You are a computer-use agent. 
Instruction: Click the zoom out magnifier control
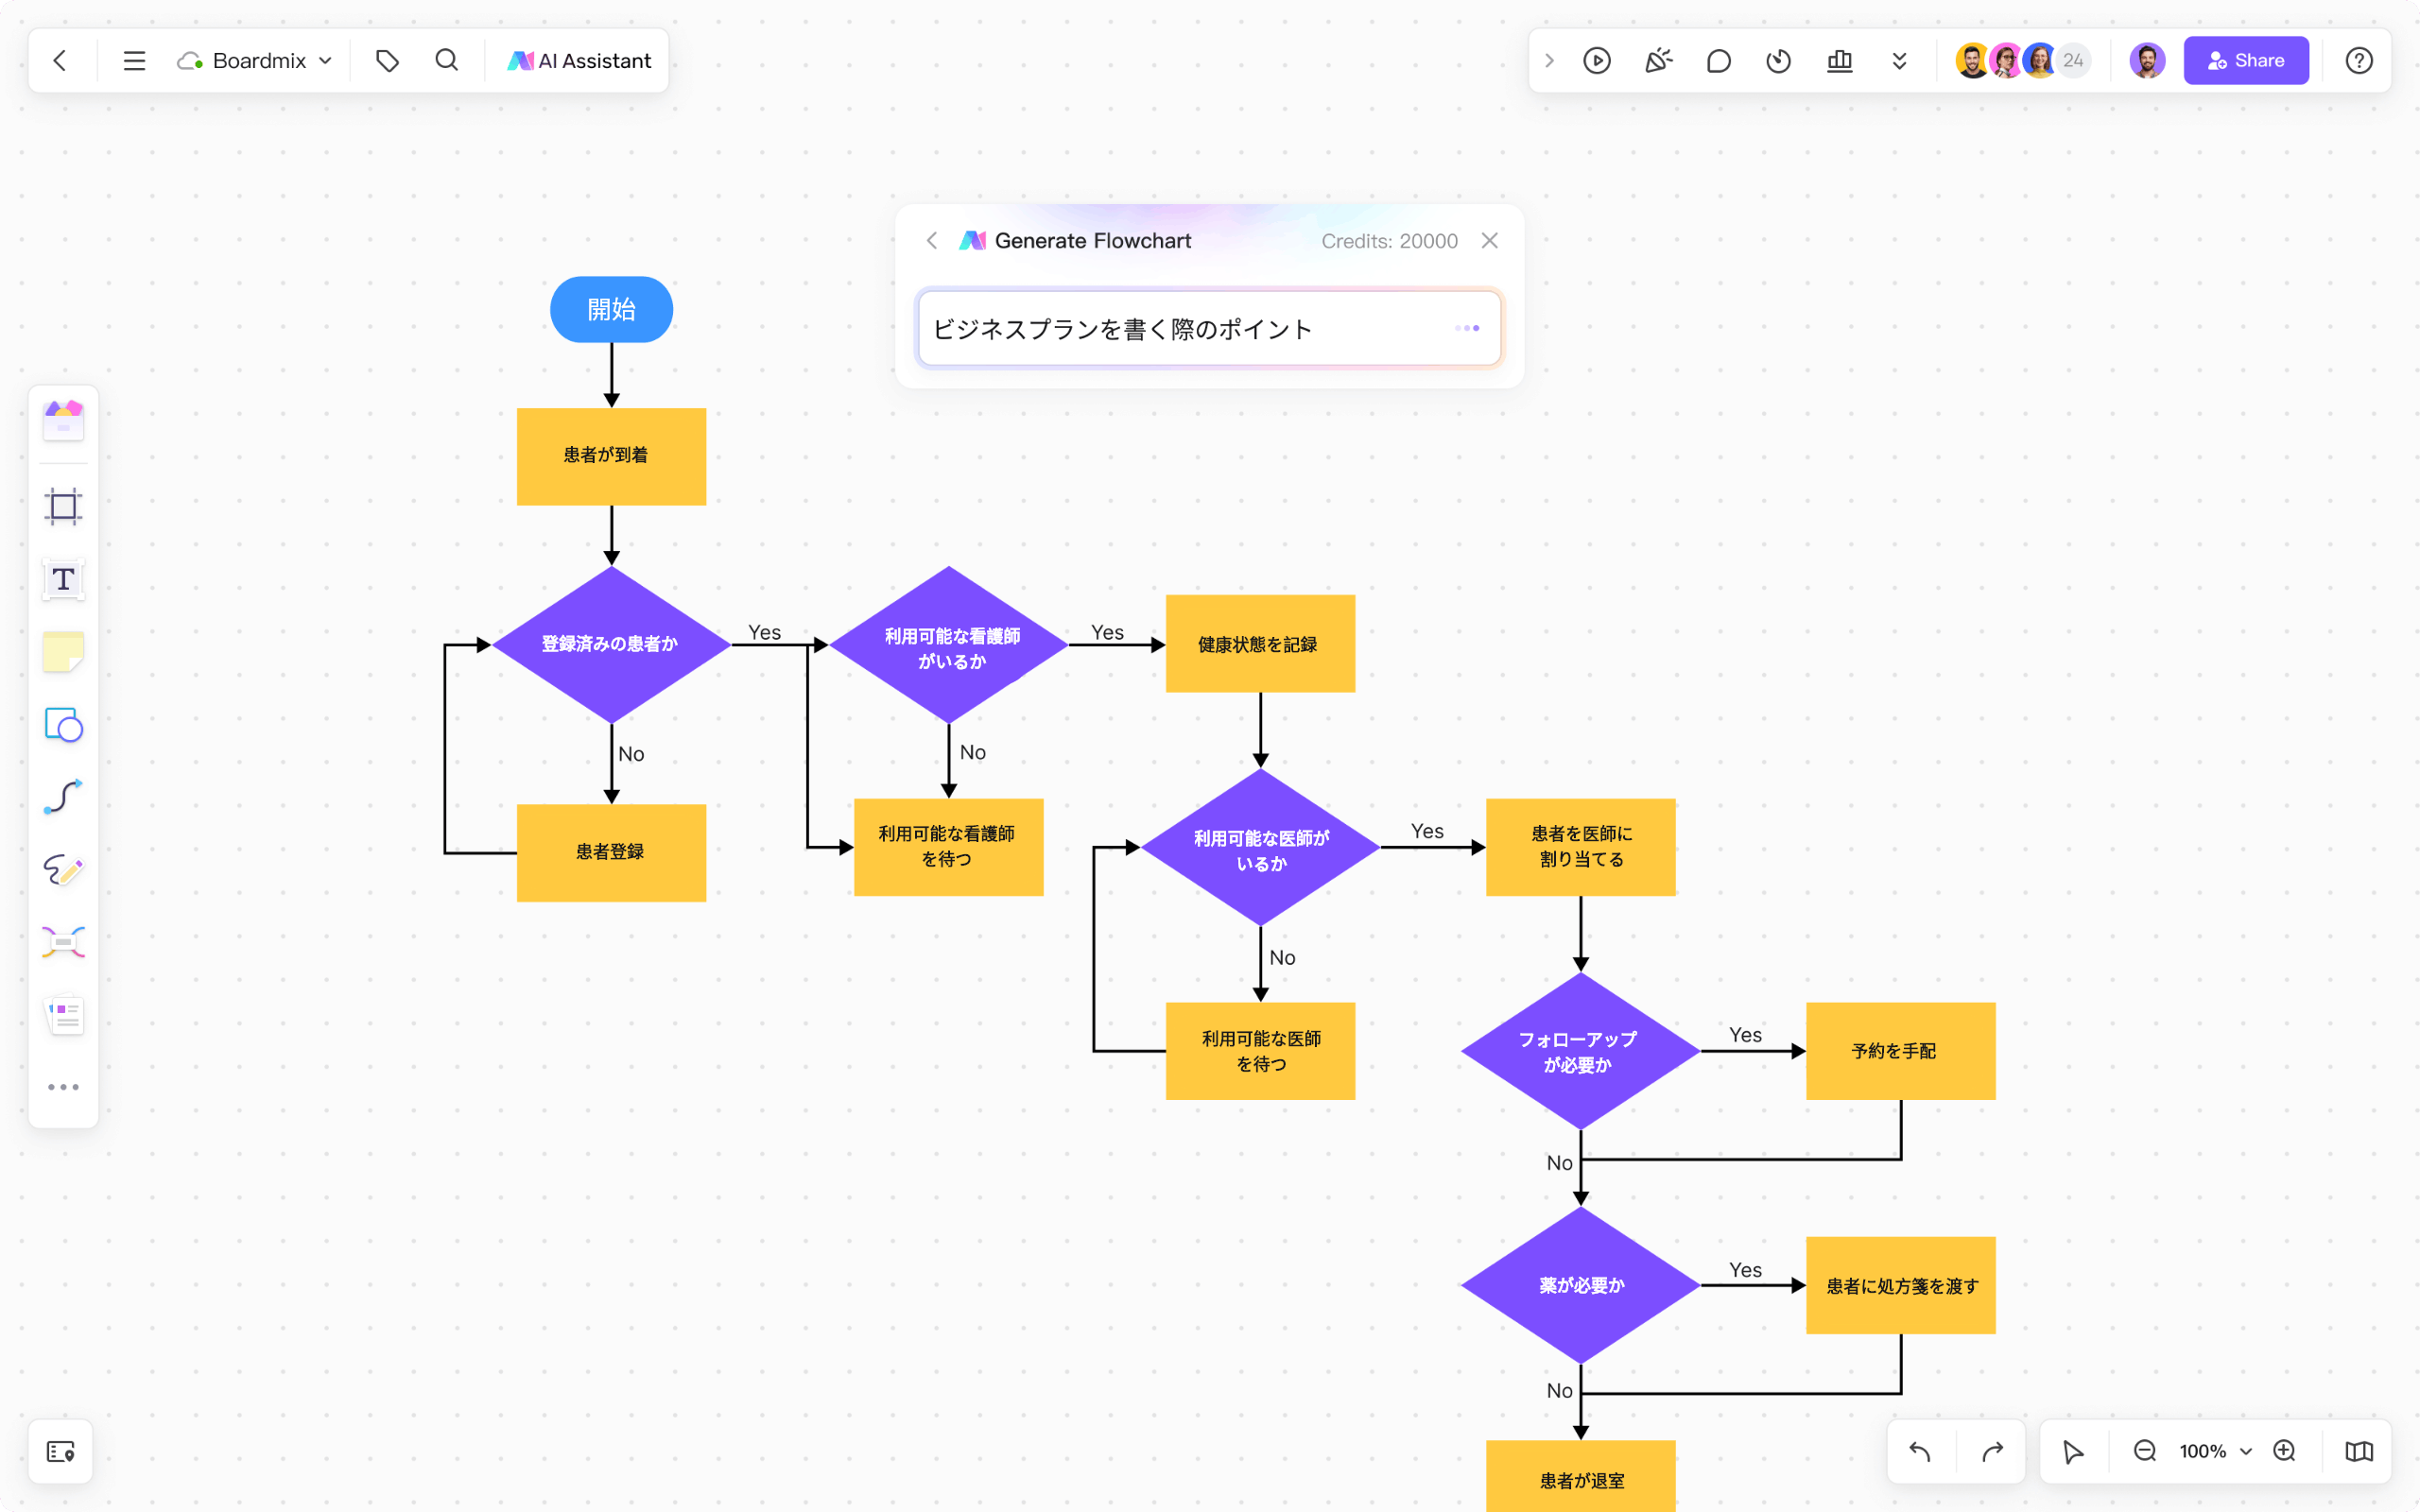[x=2144, y=1451]
